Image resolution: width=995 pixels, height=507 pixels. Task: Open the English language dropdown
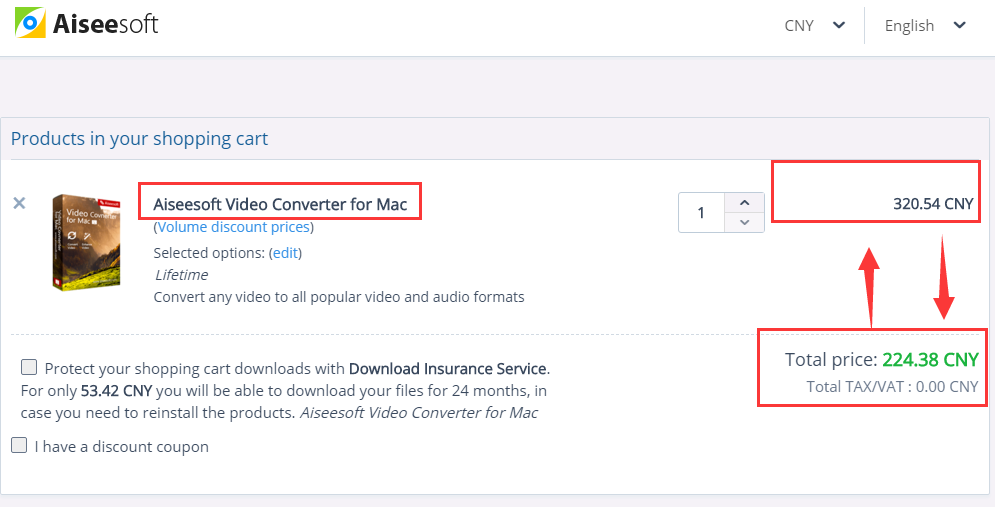point(925,25)
